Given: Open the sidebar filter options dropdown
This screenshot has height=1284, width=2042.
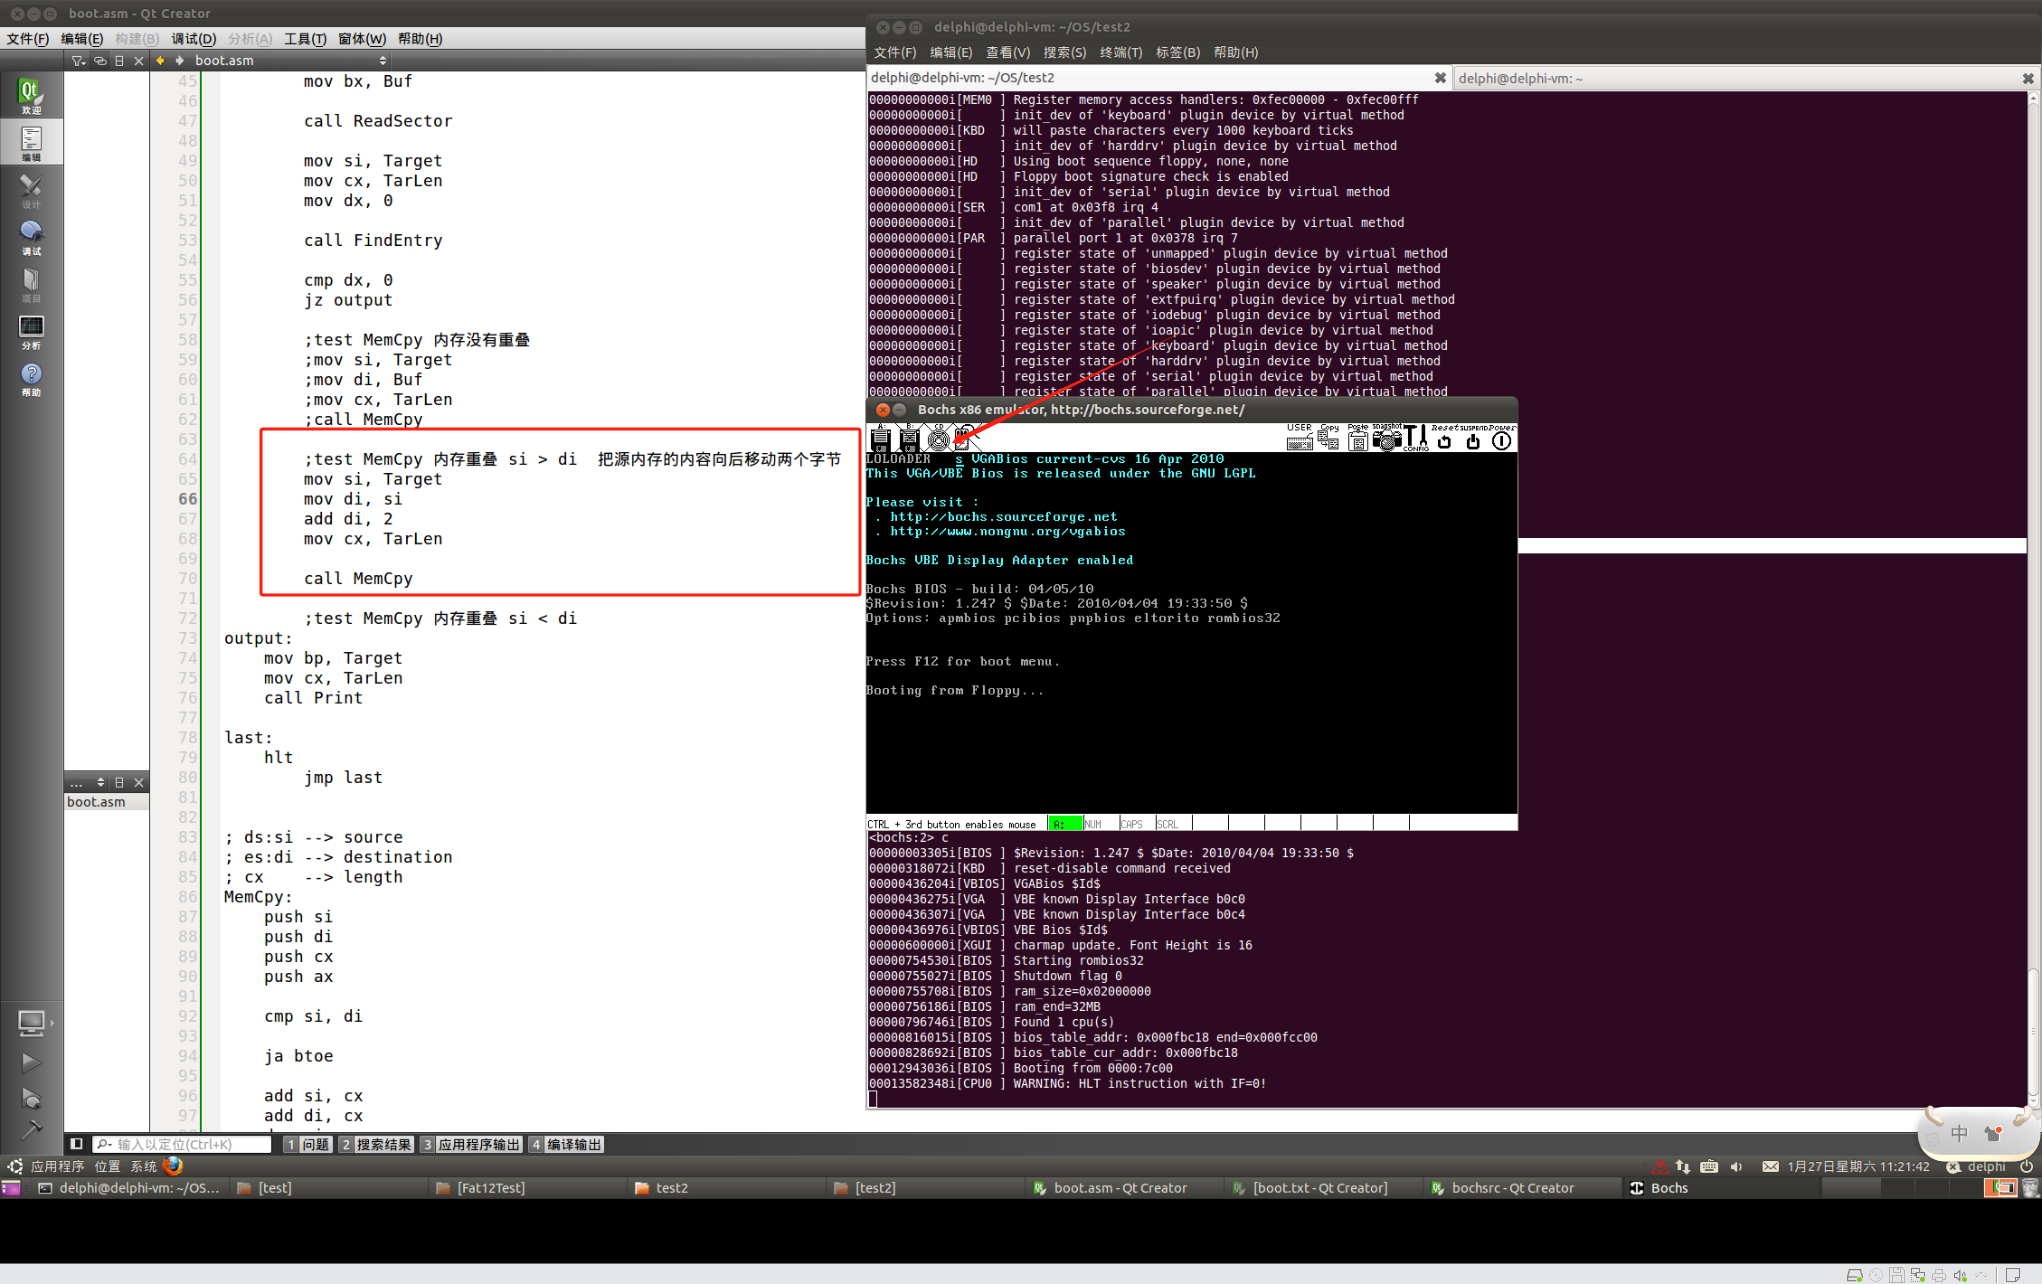Looking at the screenshot, I should [78, 61].
